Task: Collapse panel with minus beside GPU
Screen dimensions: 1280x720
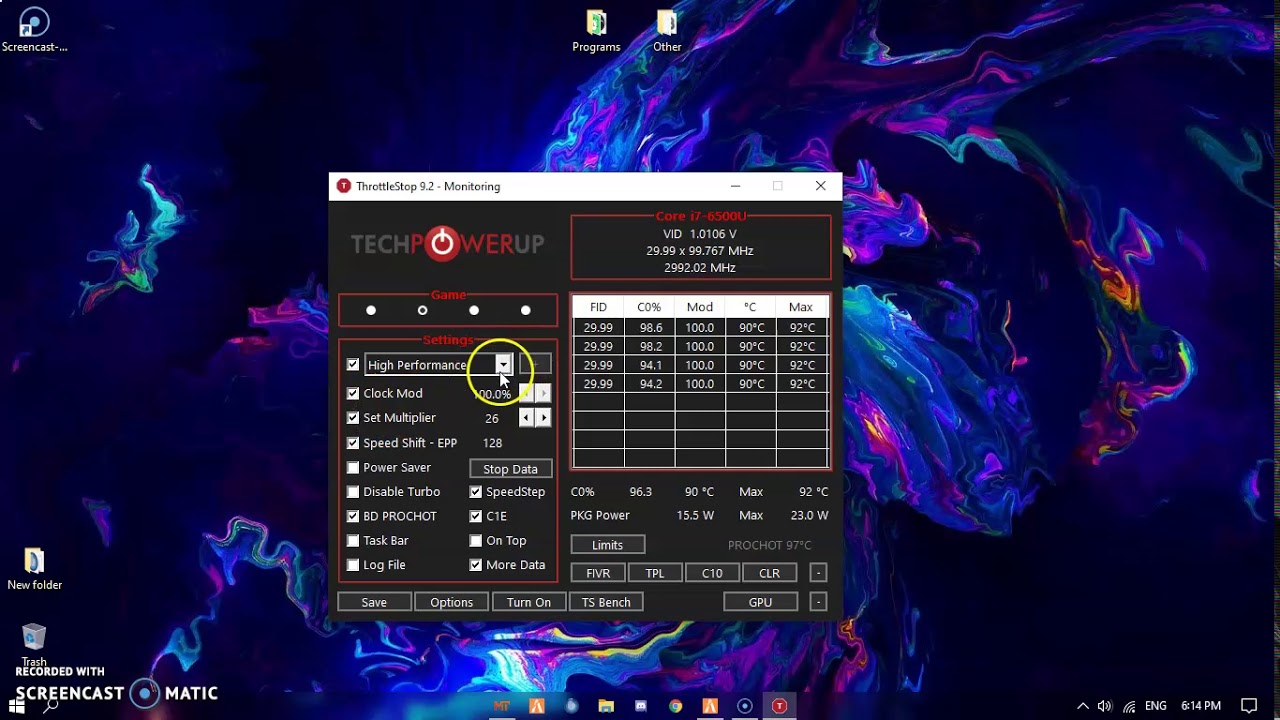Action: [x=818, y=602]
